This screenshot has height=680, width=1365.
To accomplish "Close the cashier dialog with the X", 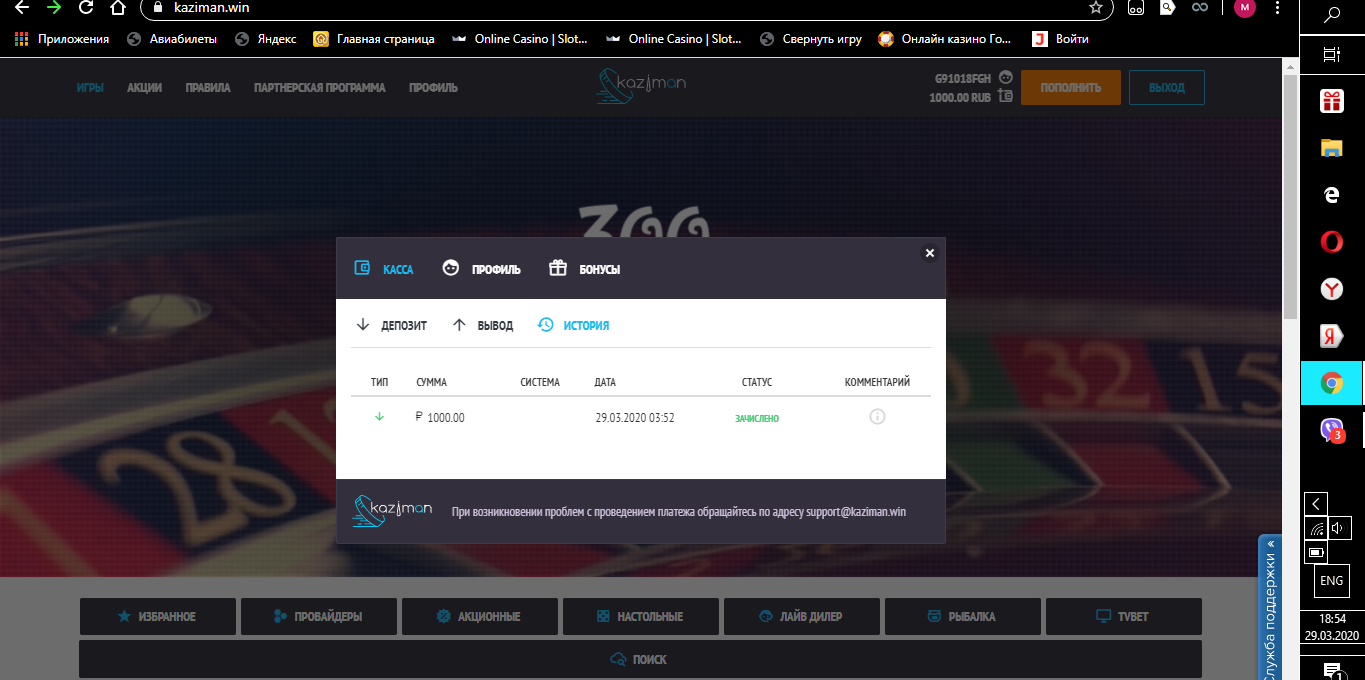I will pyautogui.click(x=930, y=253).
